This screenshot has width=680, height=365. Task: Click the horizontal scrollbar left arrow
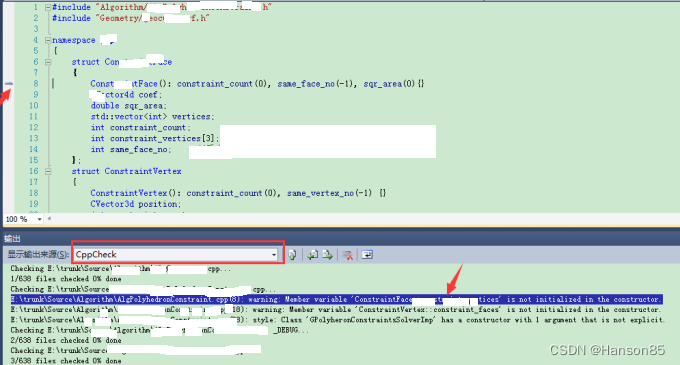pyautogui.click(x=49, y=219)
